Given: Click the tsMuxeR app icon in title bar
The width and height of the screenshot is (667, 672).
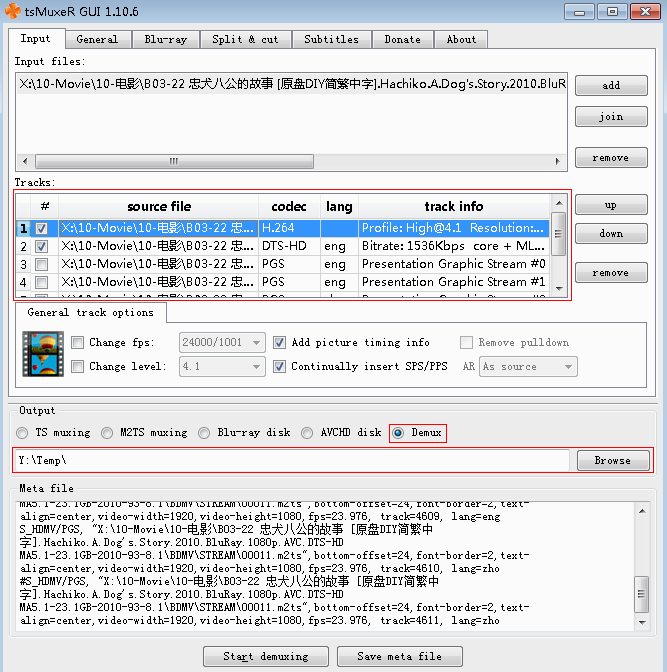Looking at the screenshot, I should pos(13,11).
